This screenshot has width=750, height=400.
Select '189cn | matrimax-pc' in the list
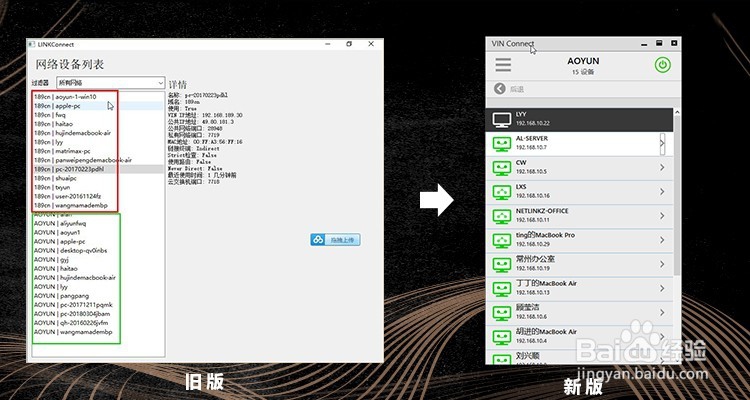(62, 151)
